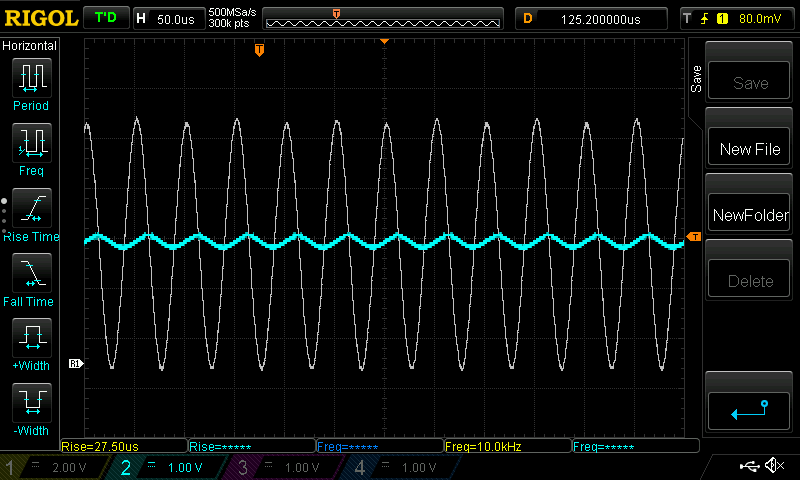Select the Fall Time measurement icon
This screenshot has width=800, height=480.
[x=30, y=273]
